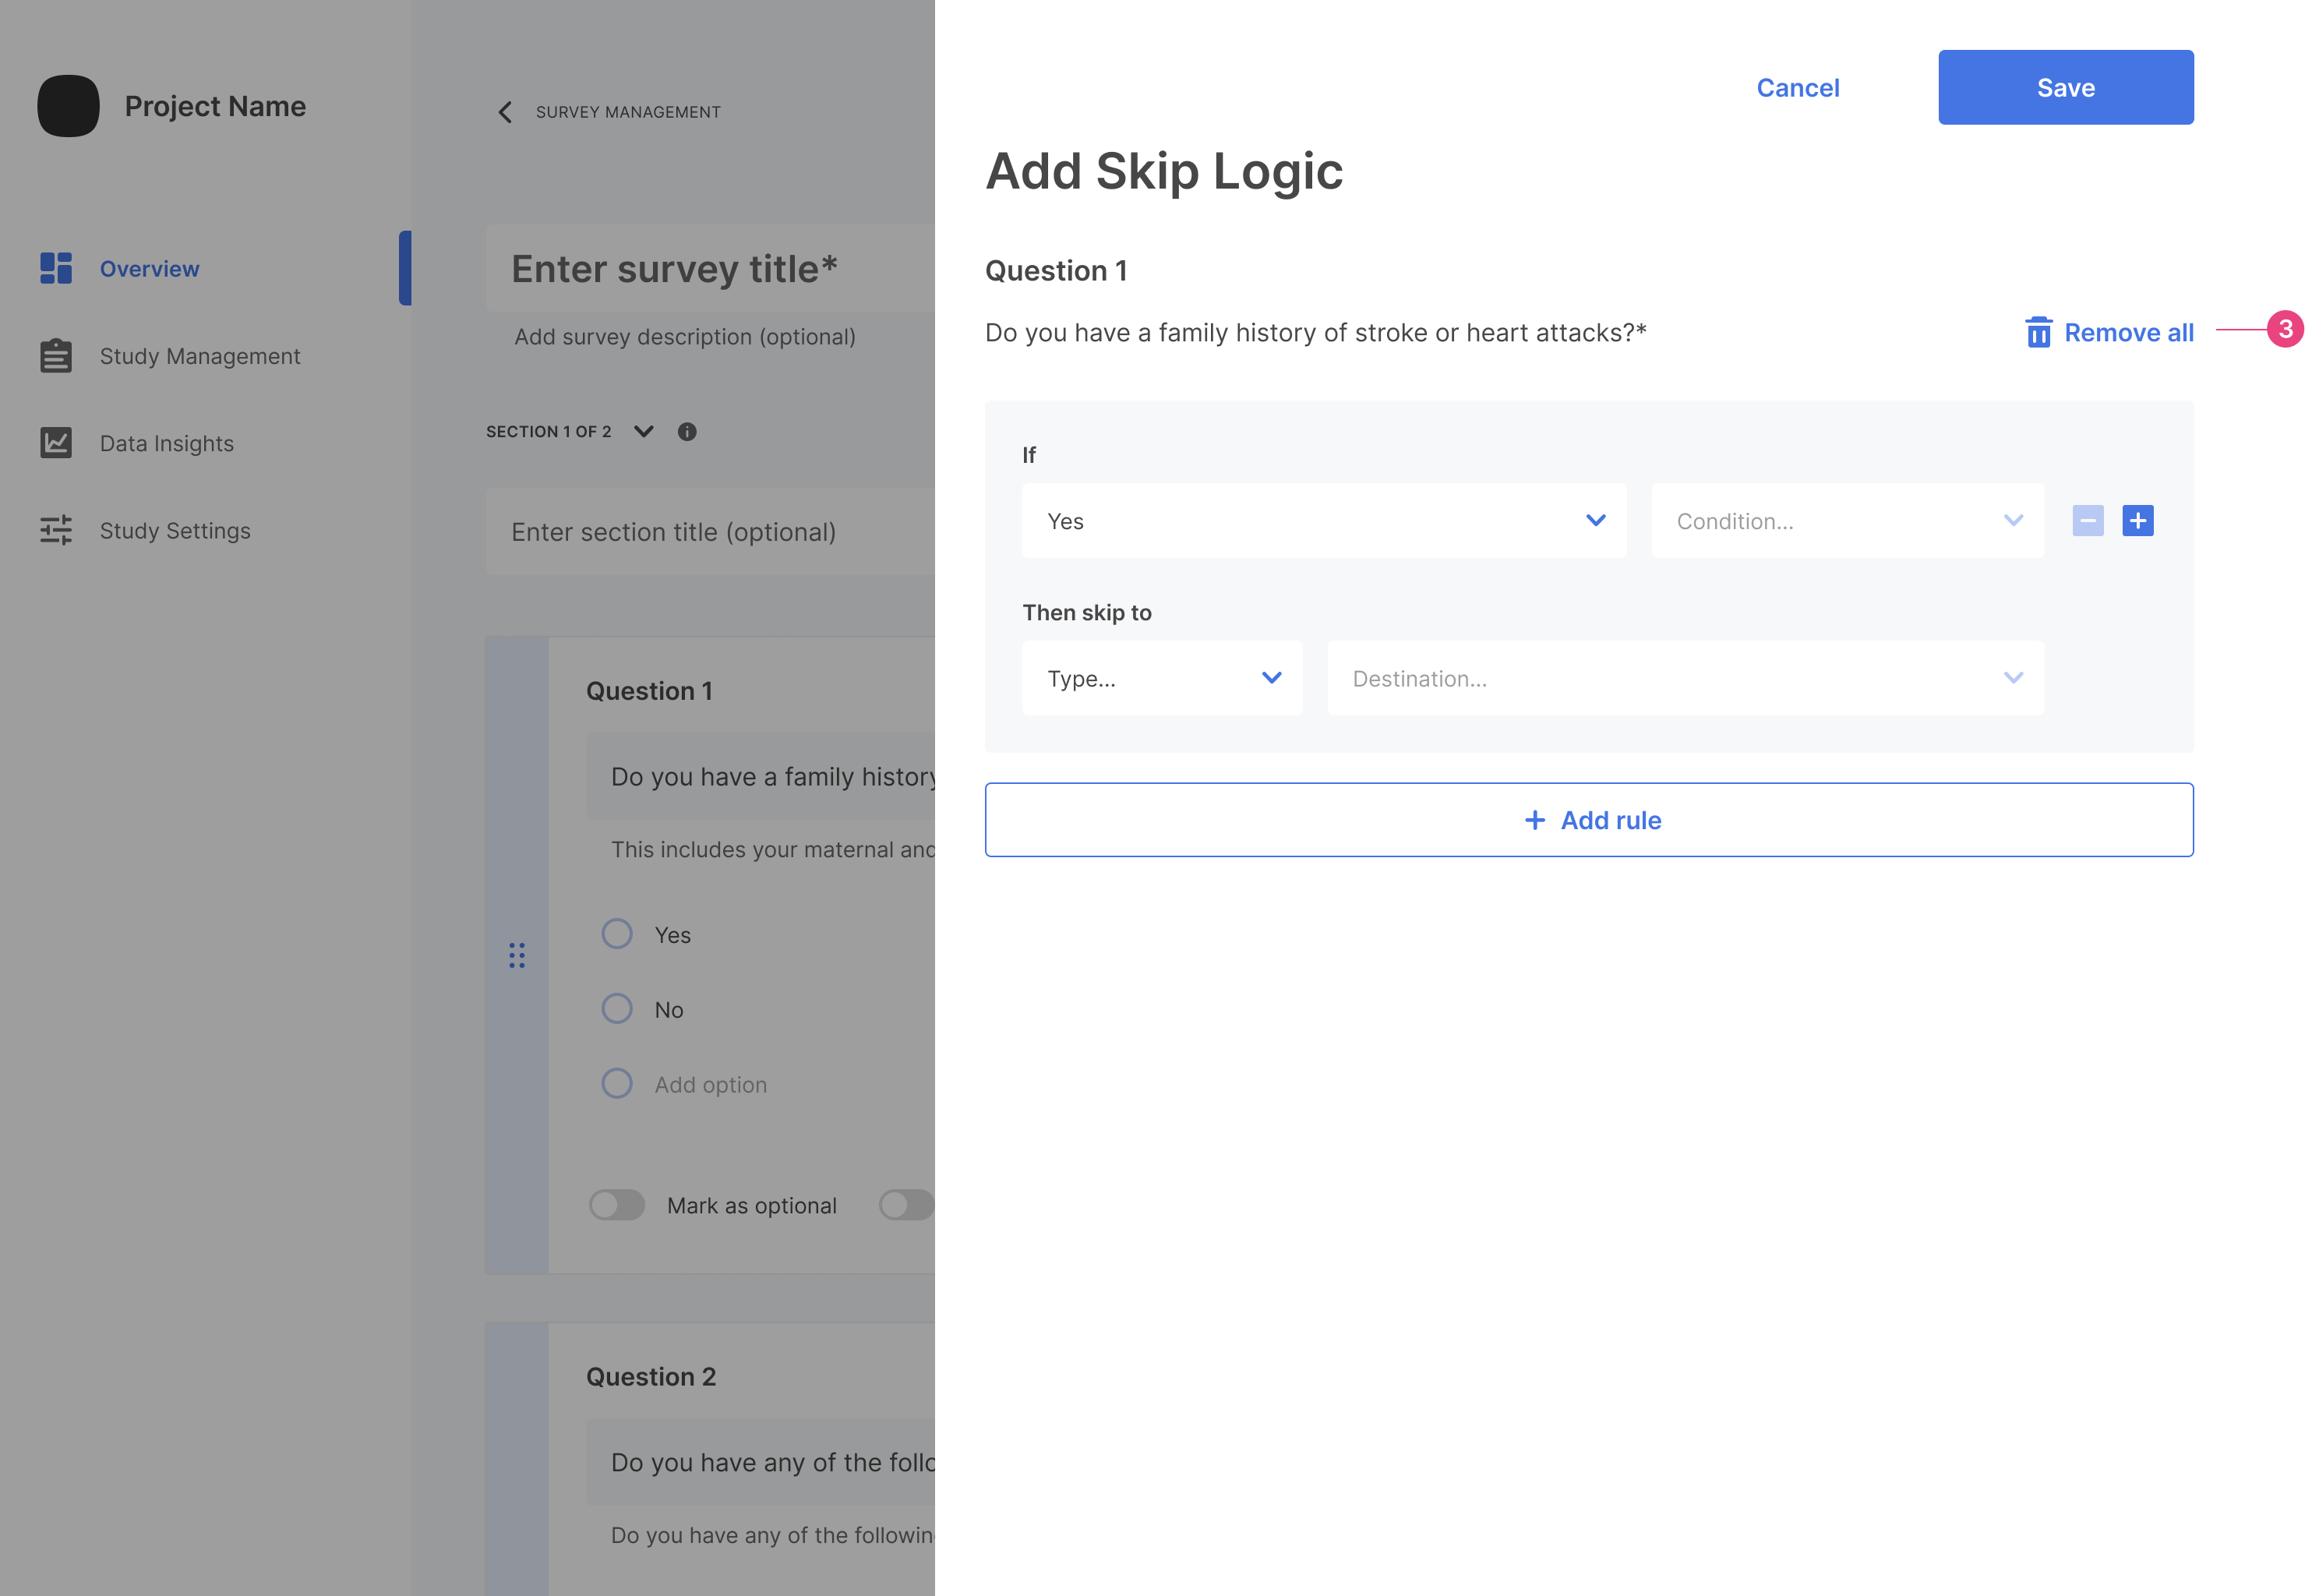
Task: Open the Type dropdown
Action: (1161, 678)
